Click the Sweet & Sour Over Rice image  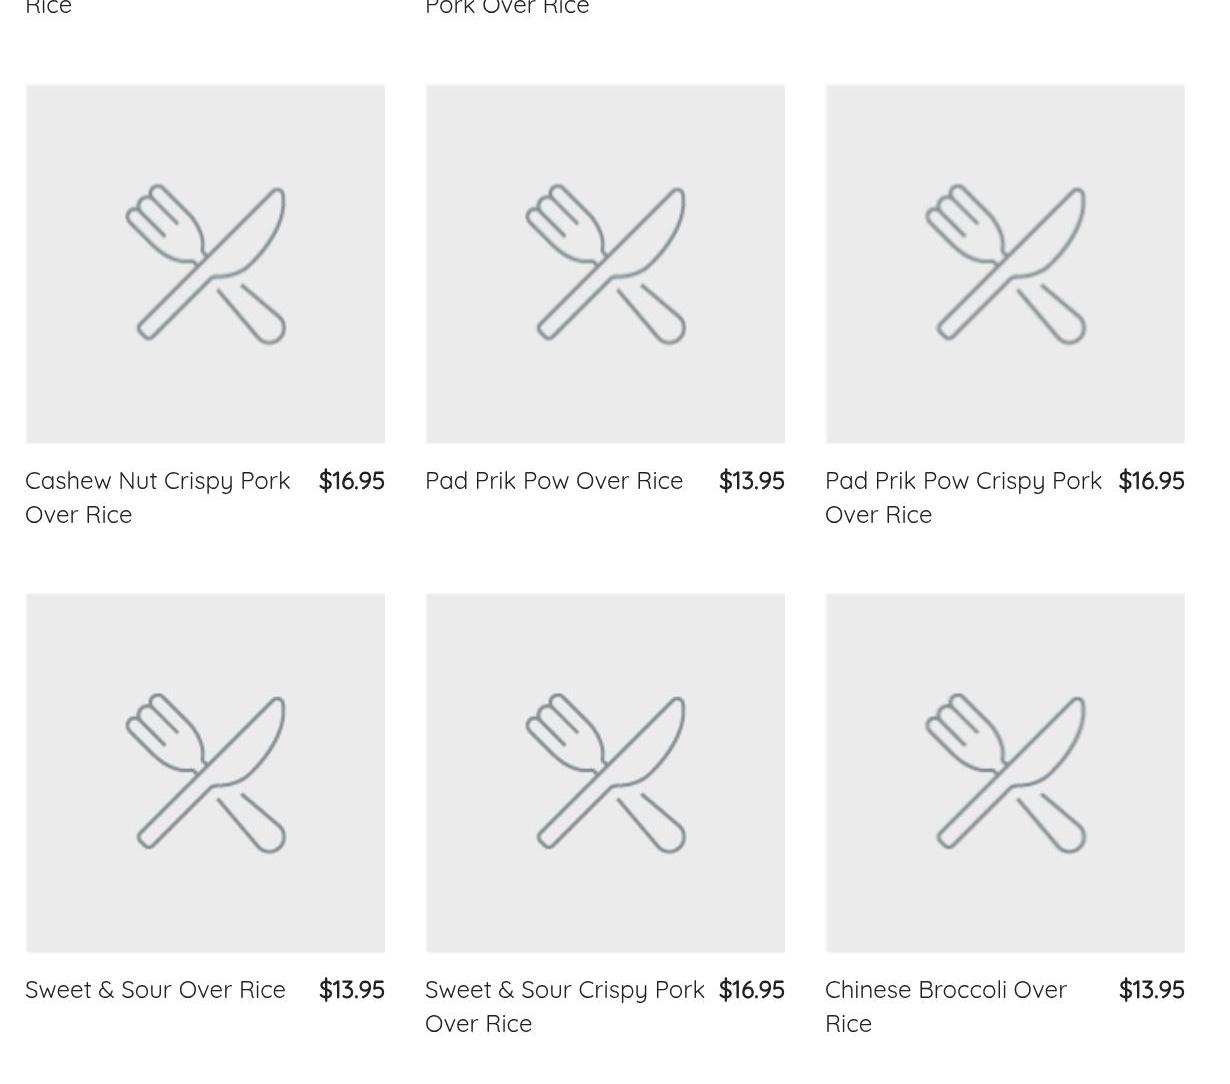pyautogui.click(x=205, y=773)
